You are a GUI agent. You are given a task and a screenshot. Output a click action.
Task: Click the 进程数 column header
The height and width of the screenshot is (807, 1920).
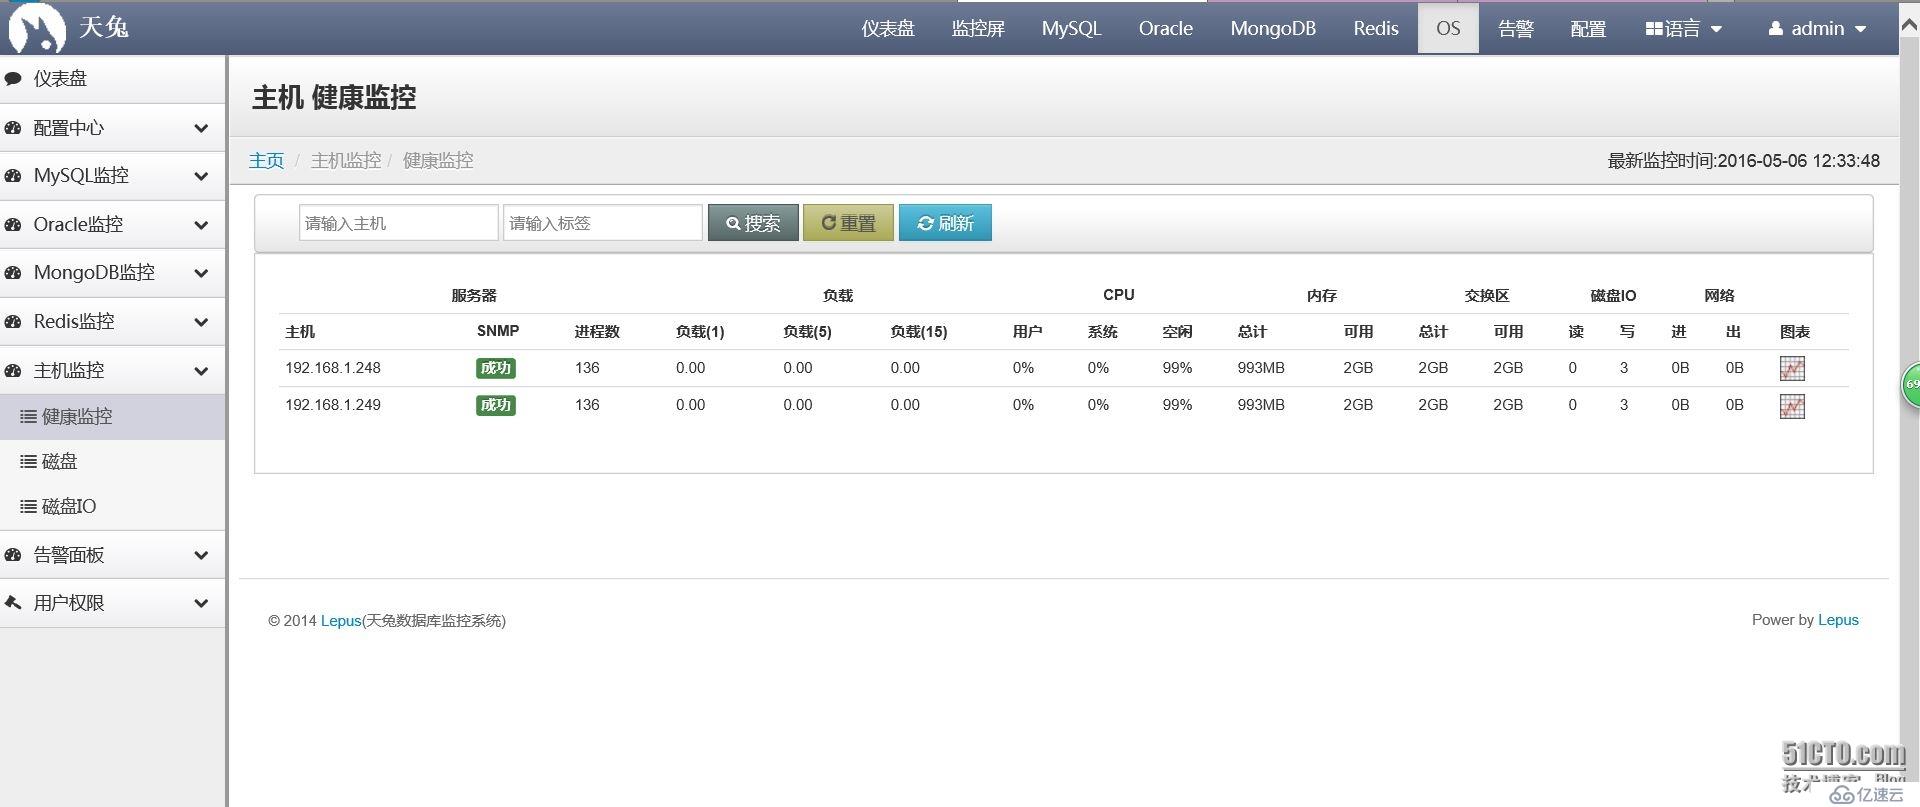597,332
